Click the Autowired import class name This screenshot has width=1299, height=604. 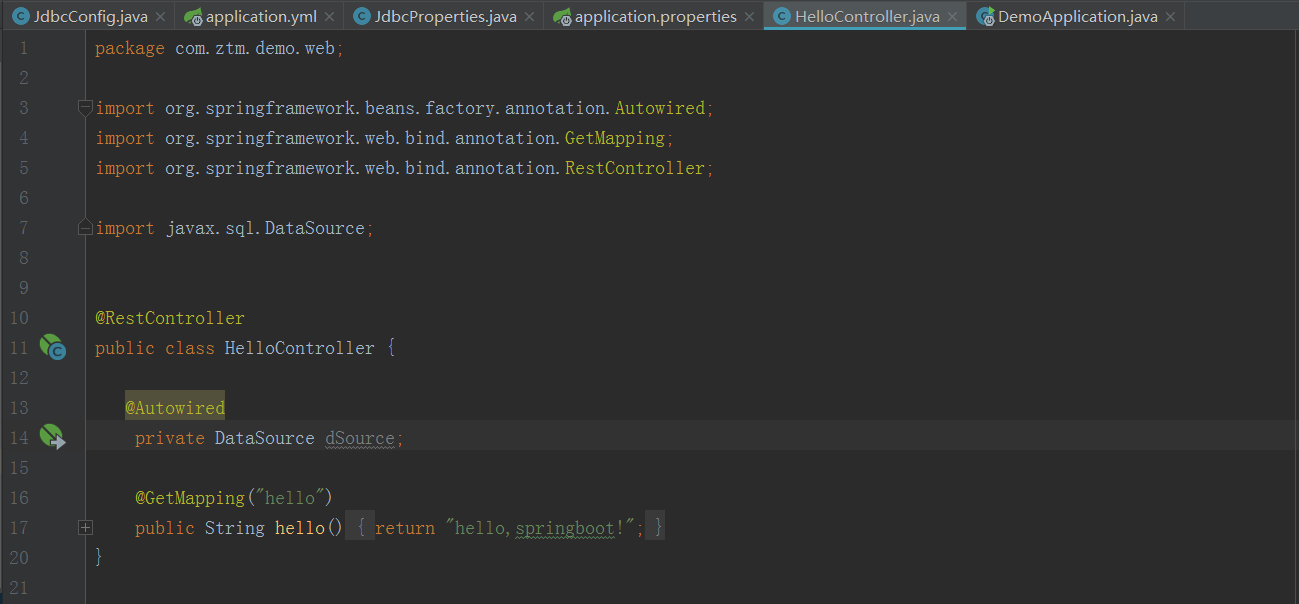(x=660, y=108)
